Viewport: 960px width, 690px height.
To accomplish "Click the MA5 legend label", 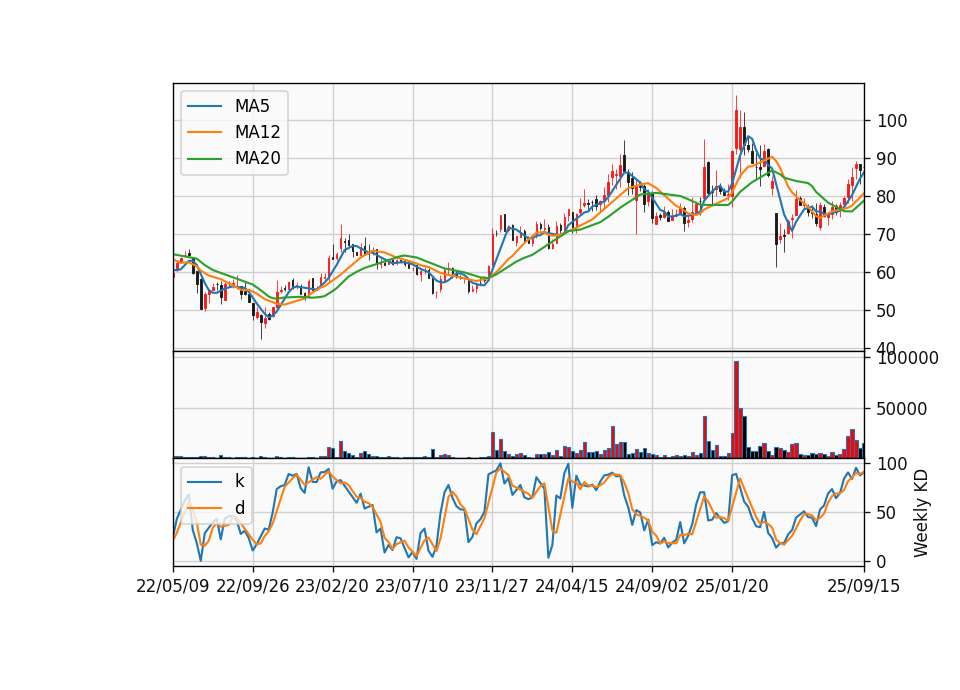I will tap(252, 106).
